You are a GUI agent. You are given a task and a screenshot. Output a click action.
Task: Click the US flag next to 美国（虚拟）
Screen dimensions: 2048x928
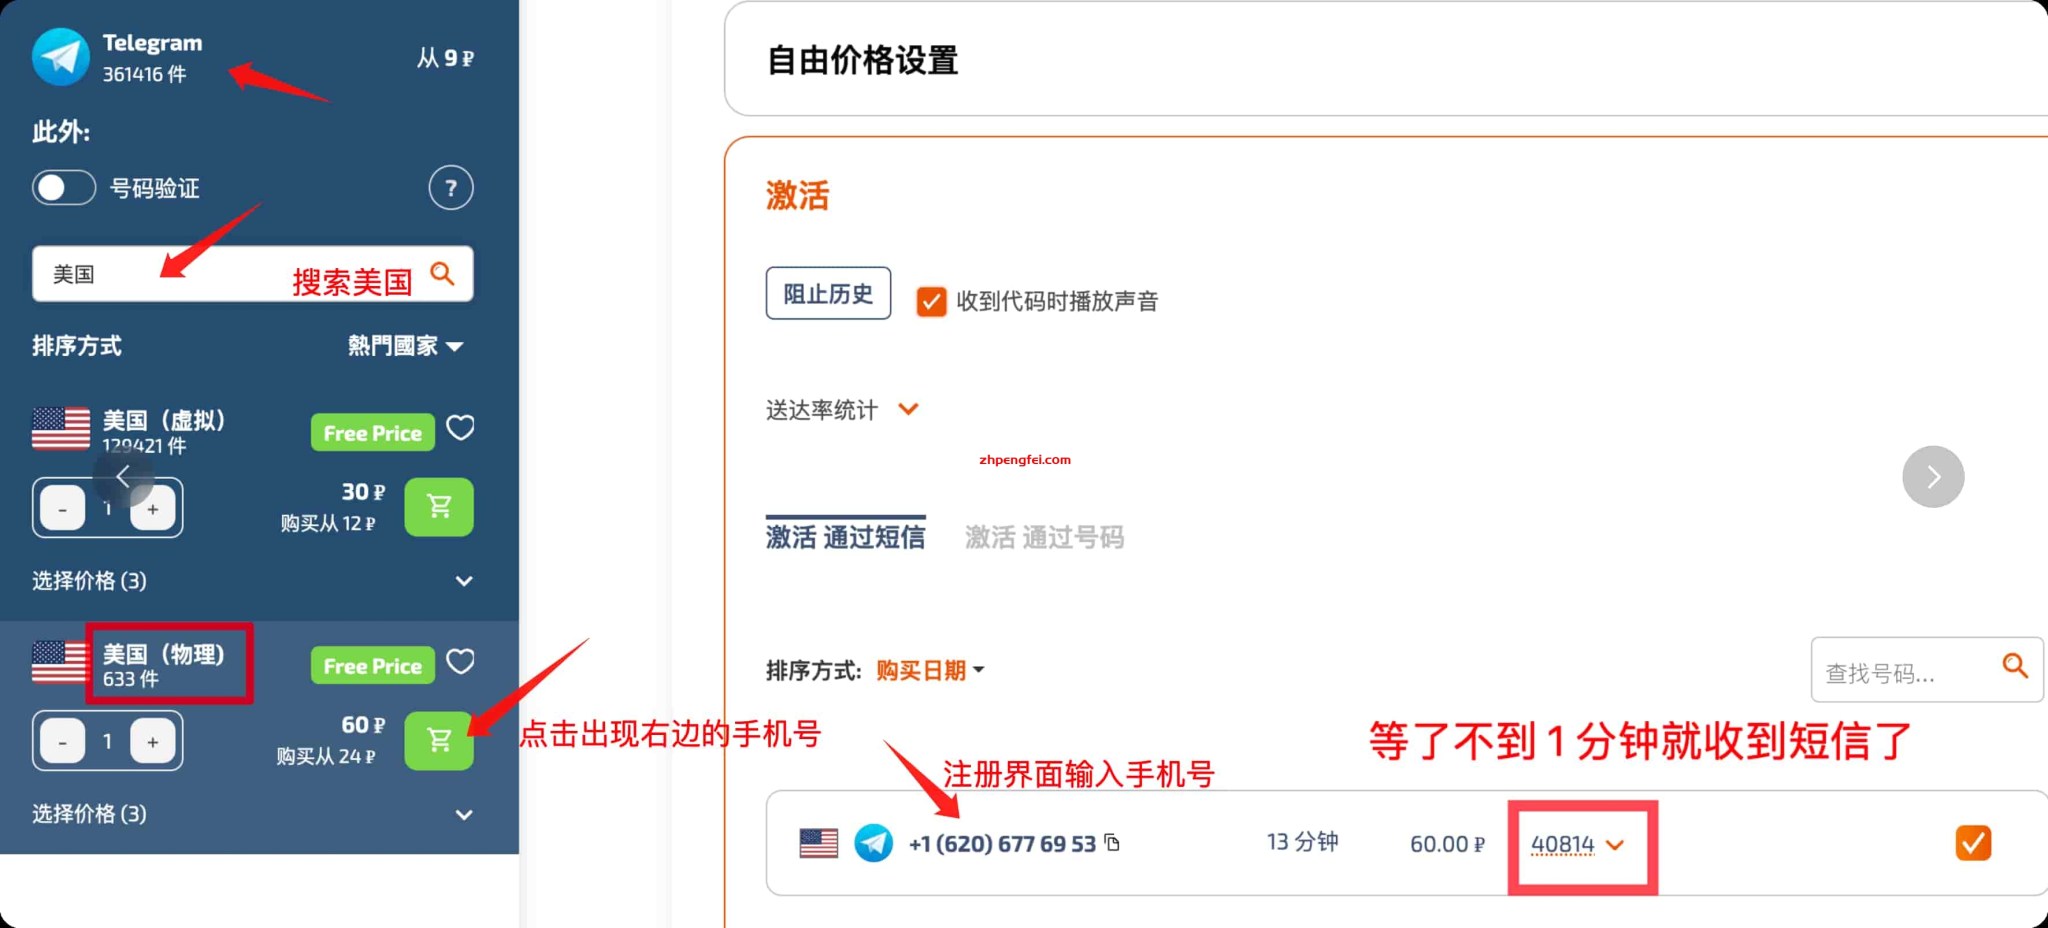point(61,429)
